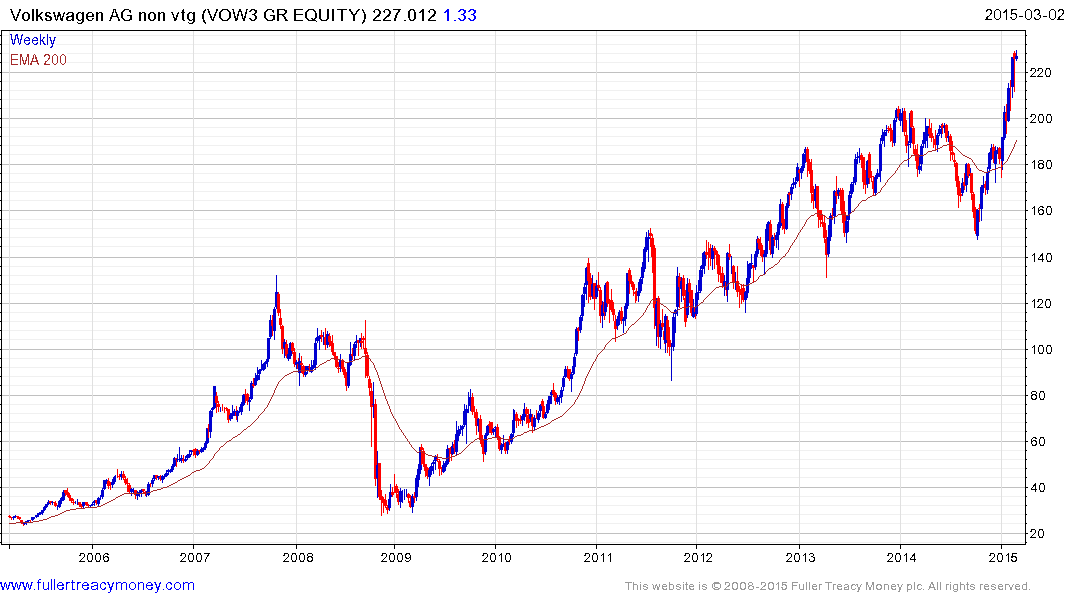Image resolution: width=1075 pixels, height=600 pixels.
Task: Click the 2013 x-axis label
Action: (800, 557)
